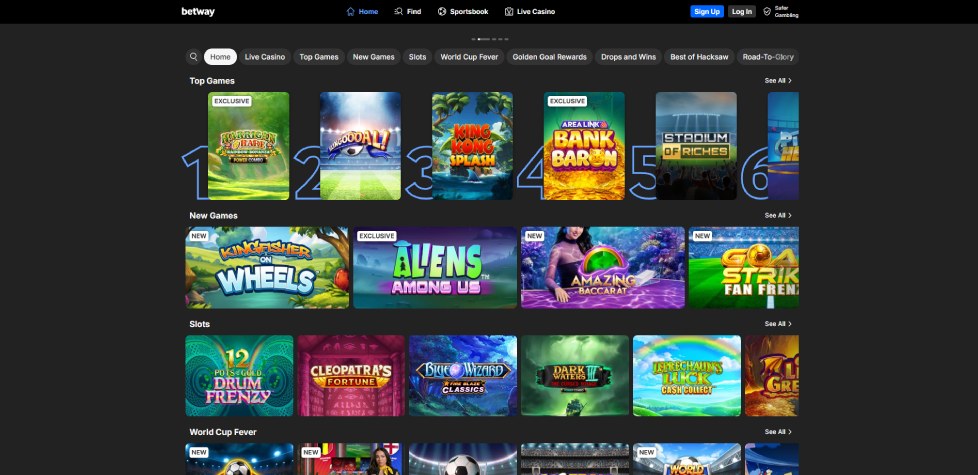Image resolution: width=978 pixels, height=475 pixels.
Task: Click the active carousel indicator dot
Action: tap(483, 39)
